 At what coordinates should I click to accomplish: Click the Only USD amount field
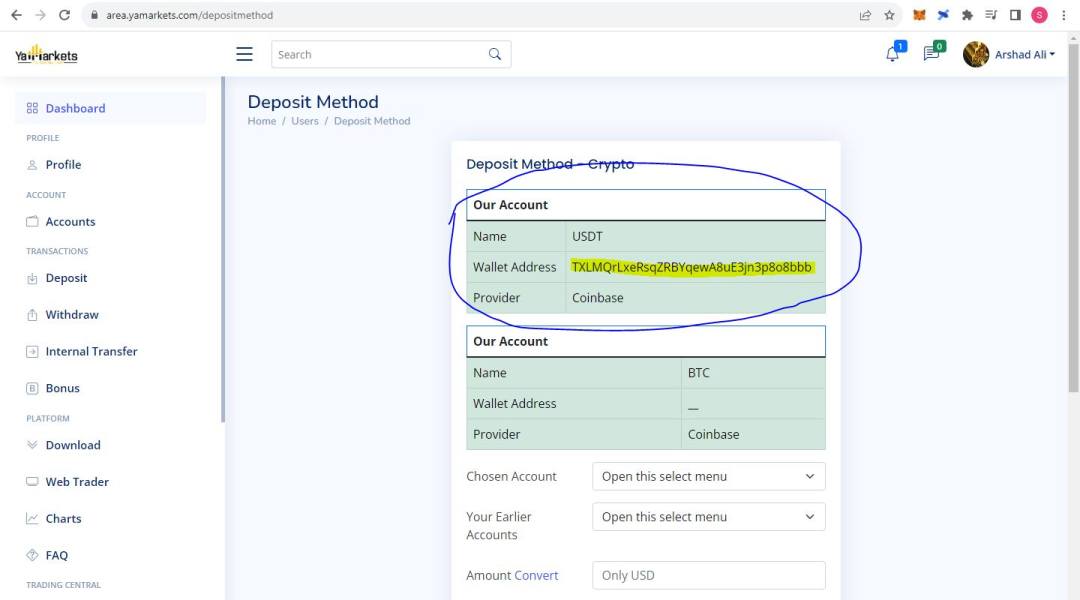(708, 575)
